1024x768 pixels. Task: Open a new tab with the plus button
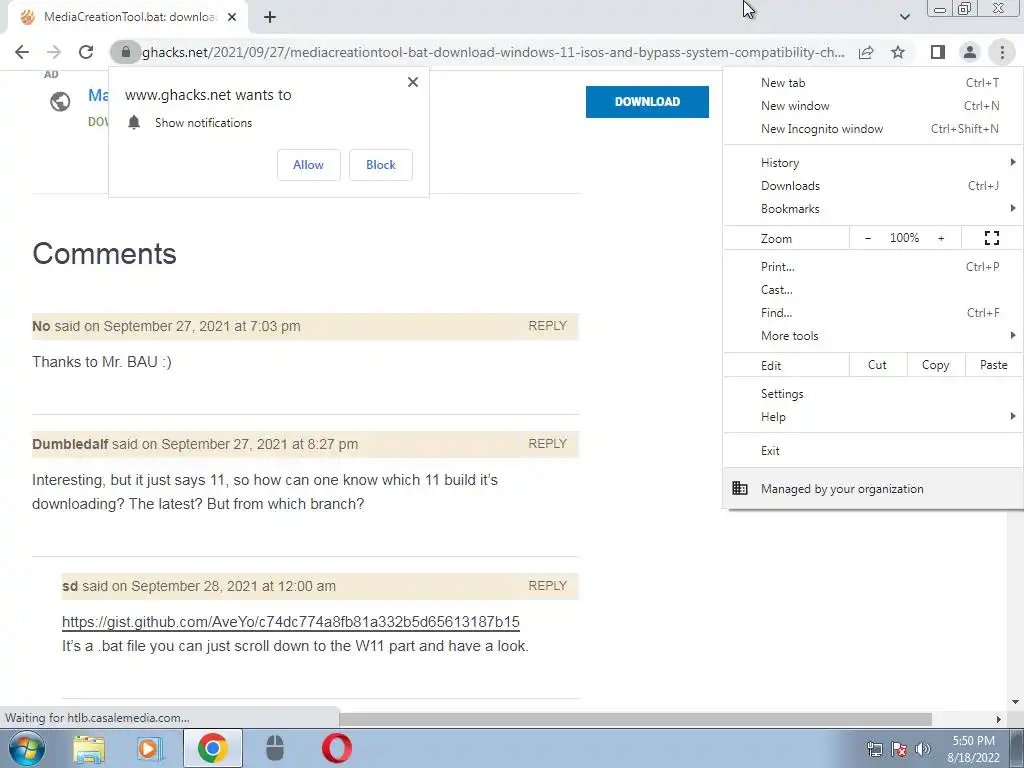coord(270,18)
